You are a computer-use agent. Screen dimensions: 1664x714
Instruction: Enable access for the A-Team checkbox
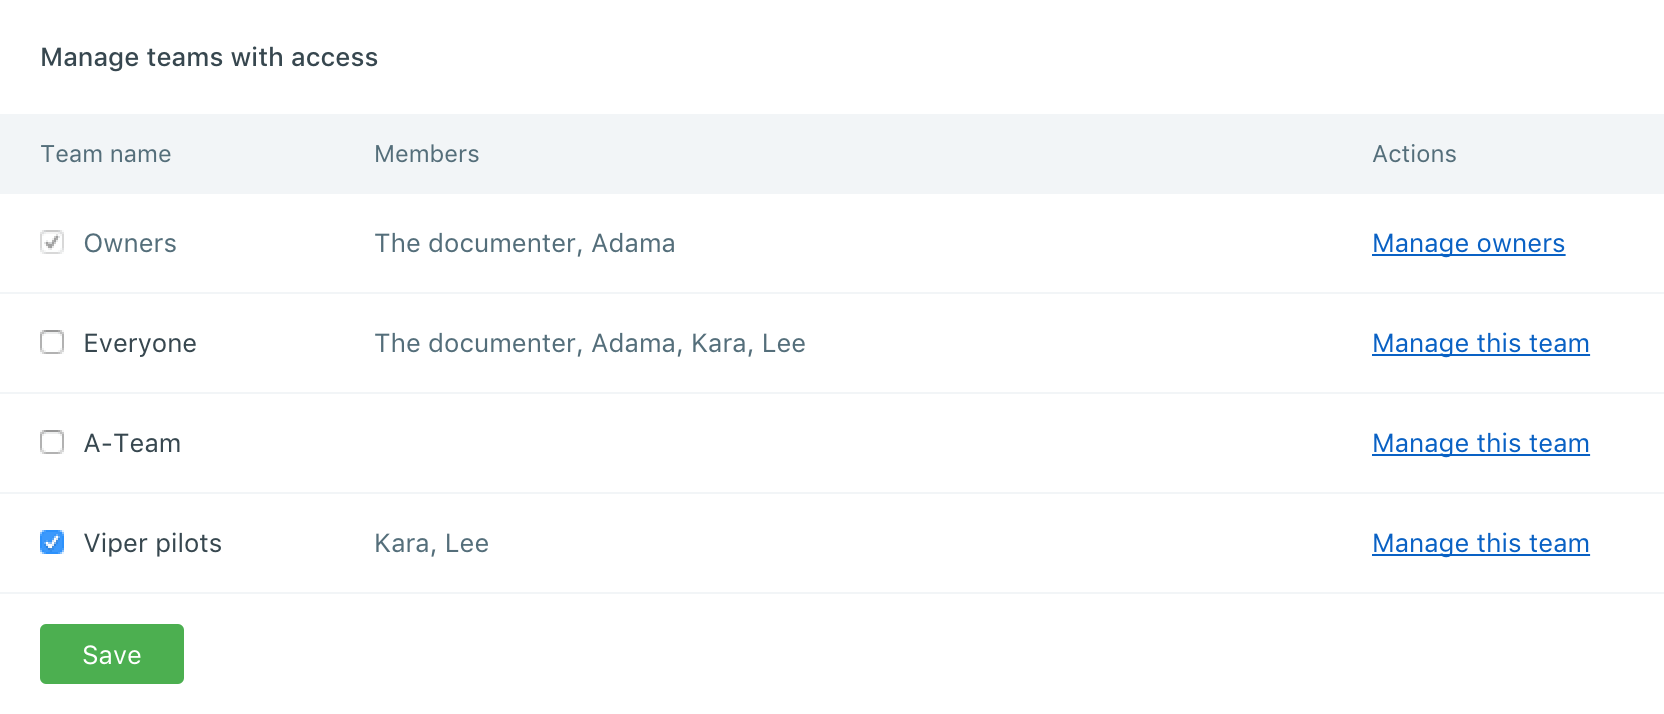52,442
